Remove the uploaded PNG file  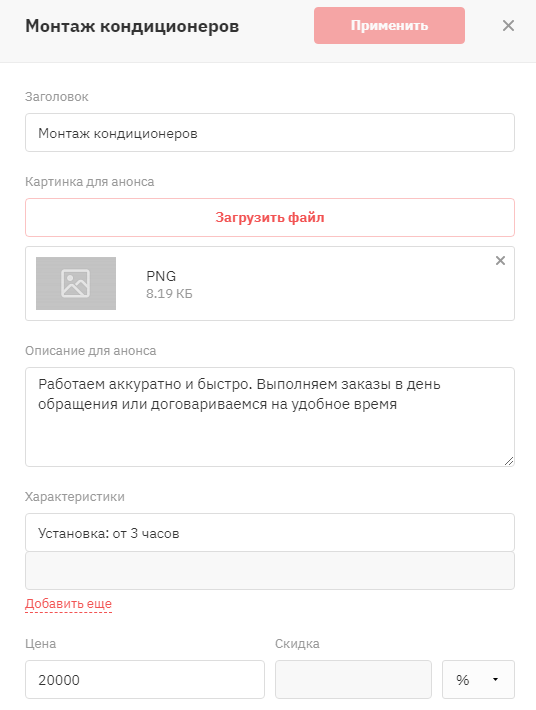click(x=500, y=260)
